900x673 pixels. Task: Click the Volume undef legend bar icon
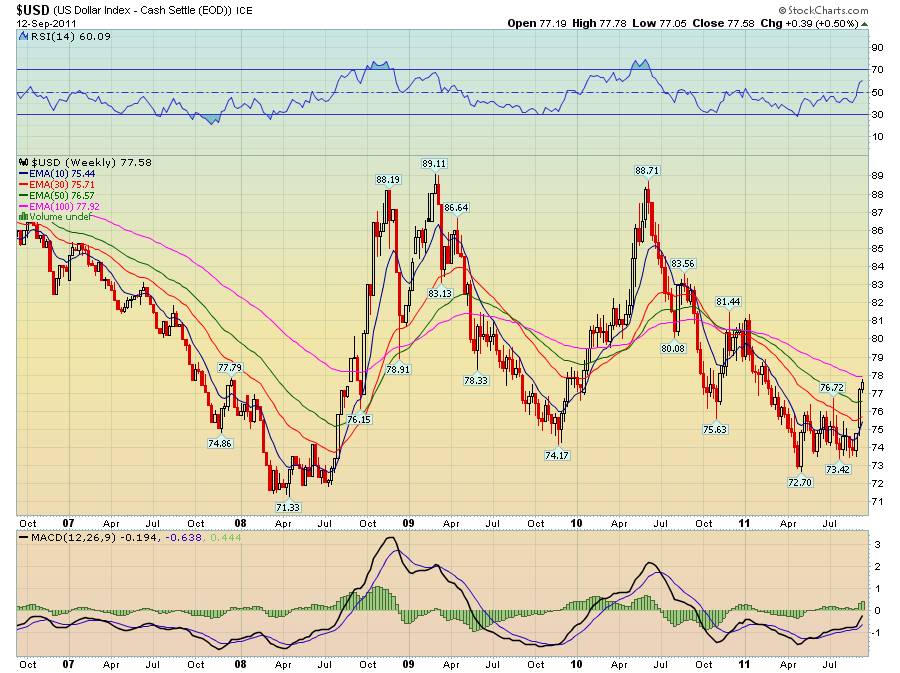point(24,217)
